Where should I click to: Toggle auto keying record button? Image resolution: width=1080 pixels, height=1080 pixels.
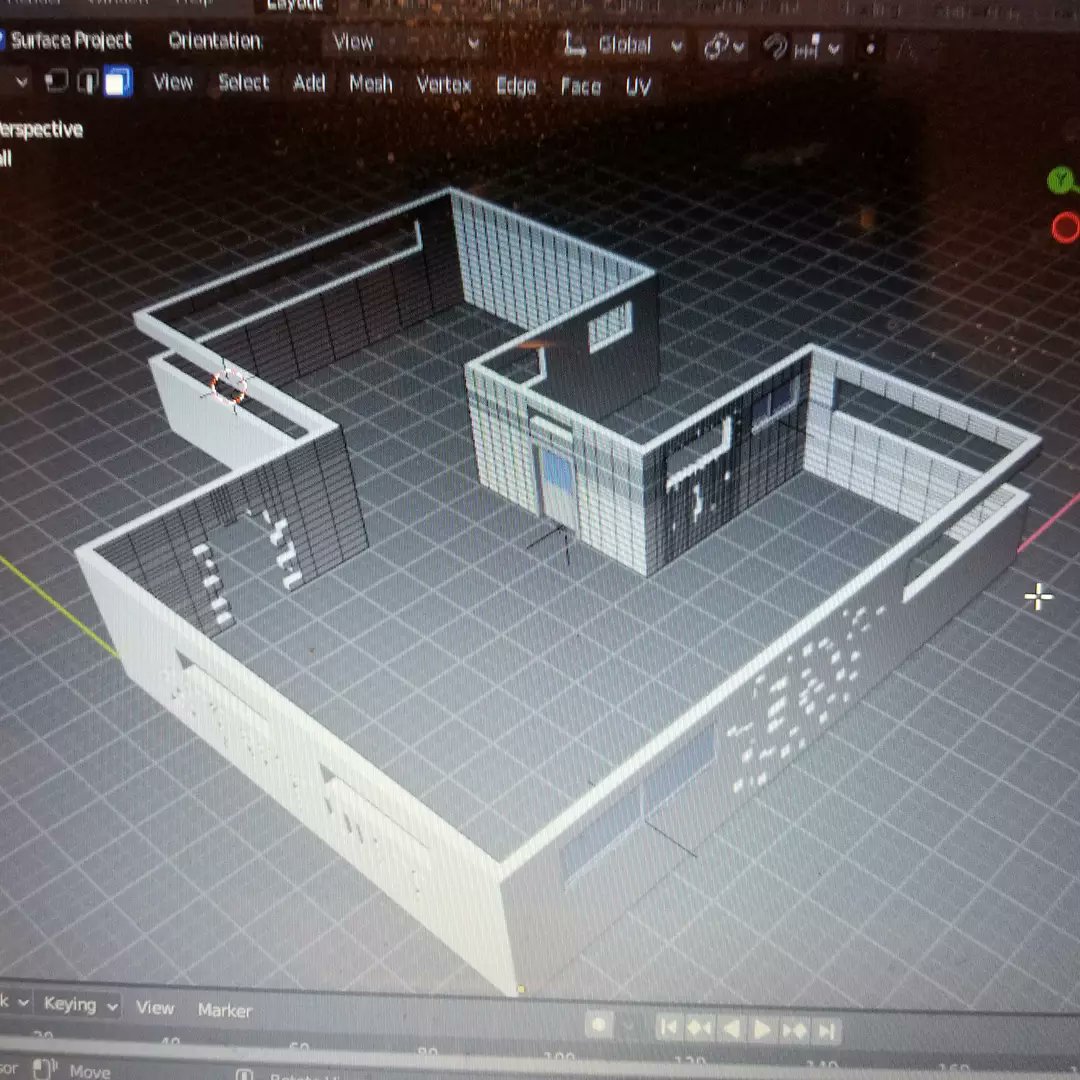tap(599, 1025)
